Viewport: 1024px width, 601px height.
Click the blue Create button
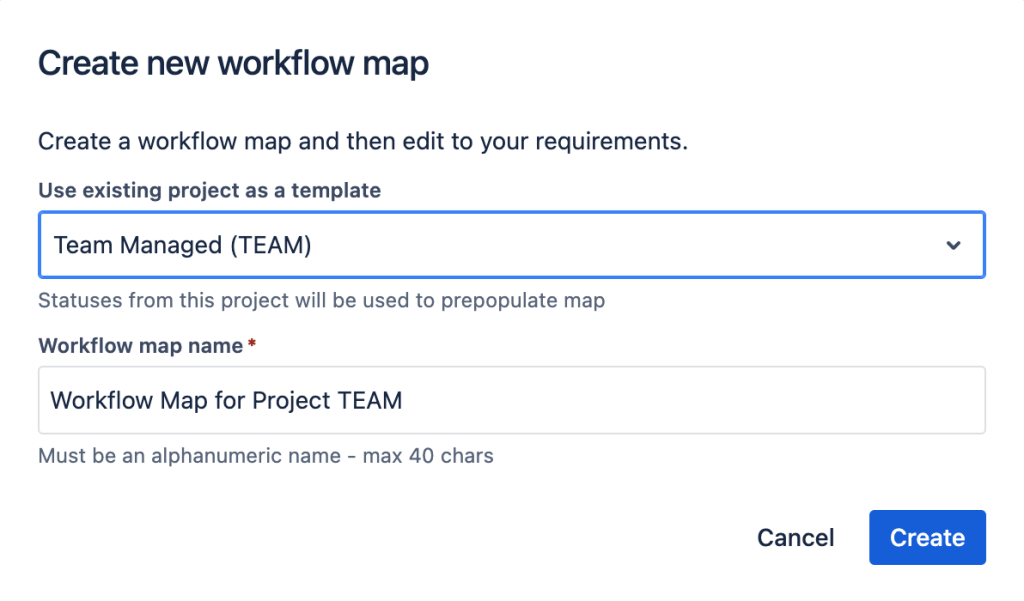tap(927, 538)
